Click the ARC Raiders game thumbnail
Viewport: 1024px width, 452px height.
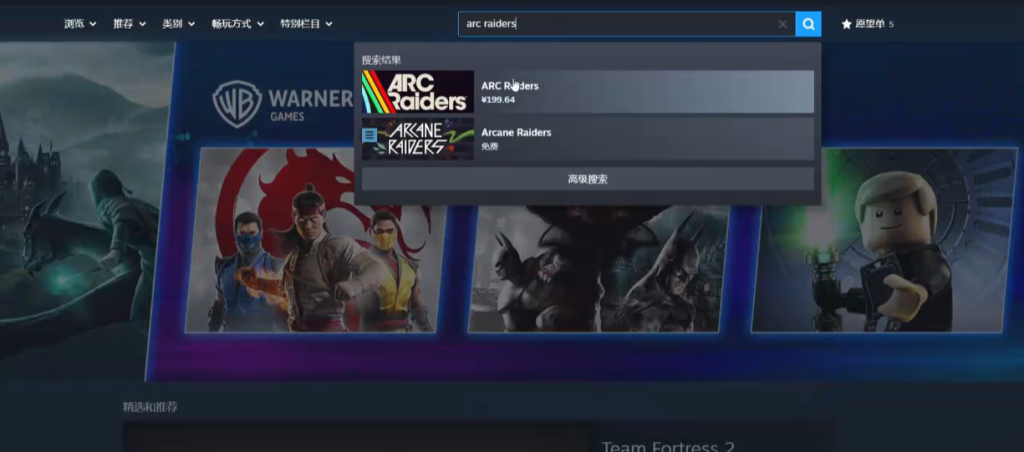[417, 92]
